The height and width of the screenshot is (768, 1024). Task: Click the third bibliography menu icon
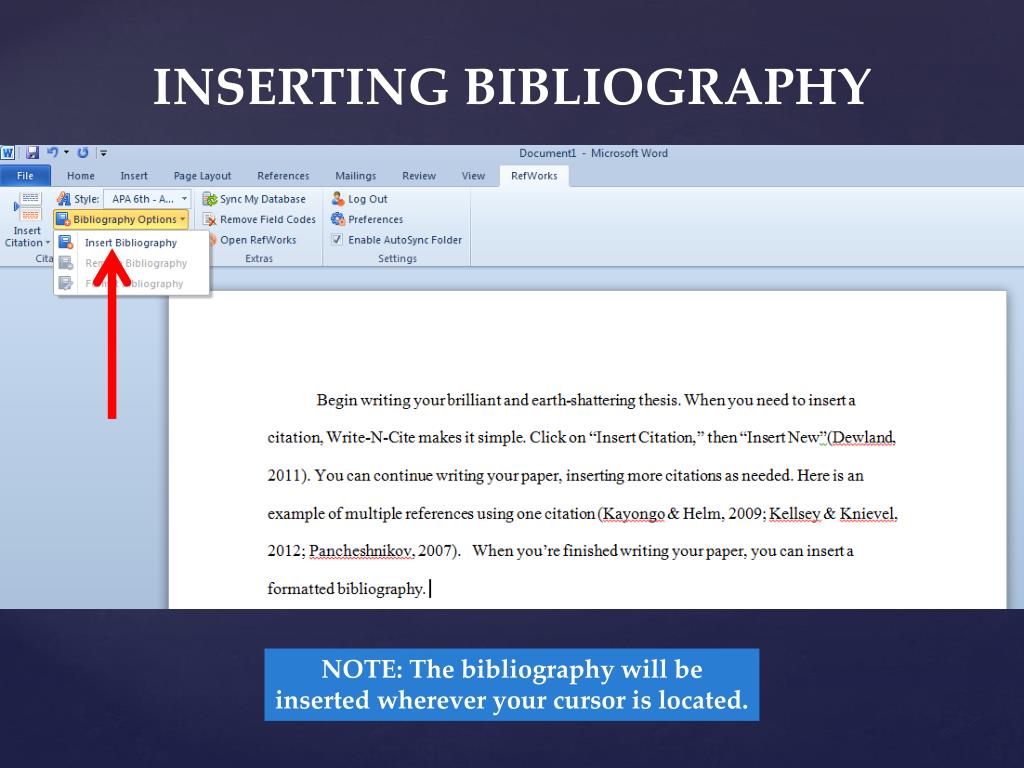tap(66, 283)
